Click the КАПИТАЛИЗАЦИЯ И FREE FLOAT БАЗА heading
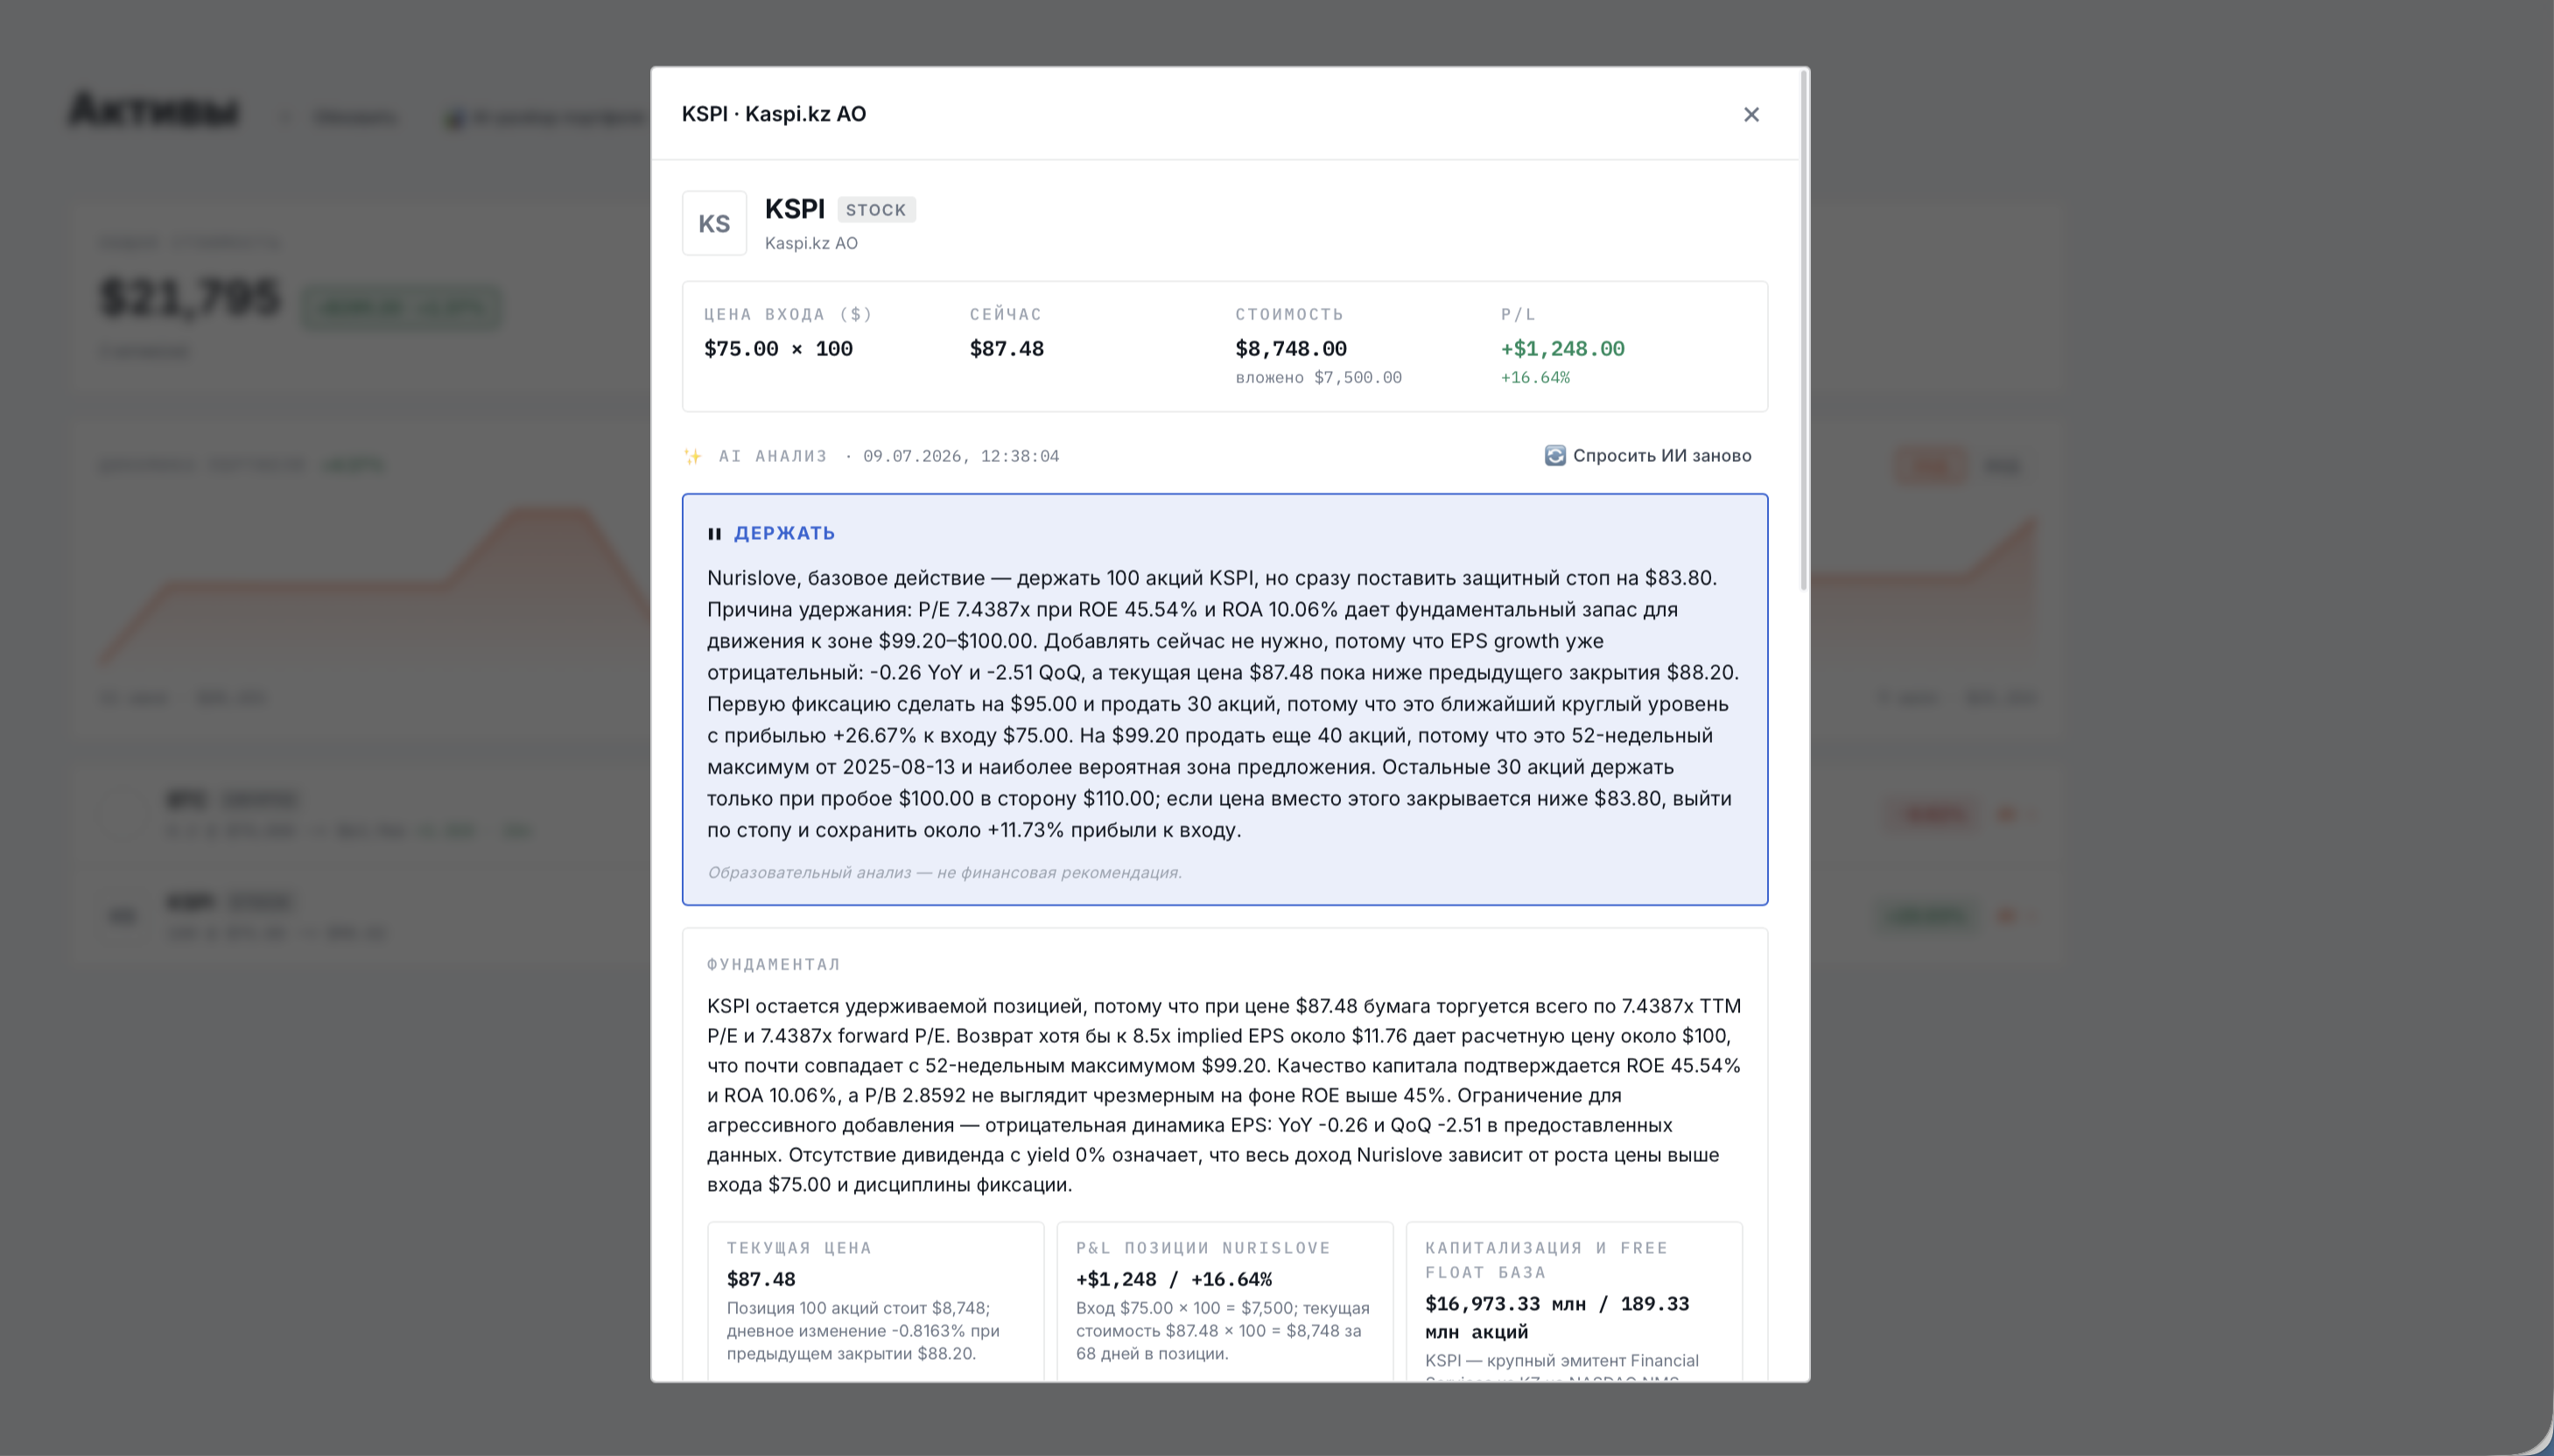 (1547, 1260)
